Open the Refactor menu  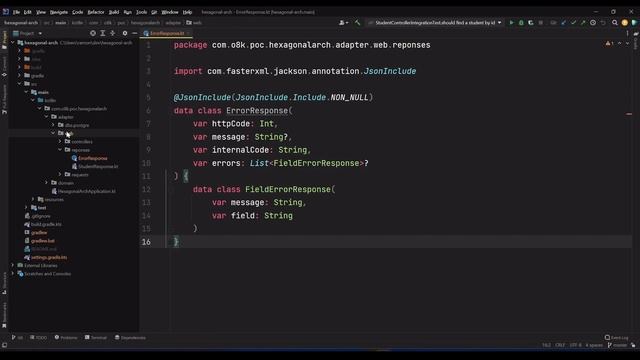(96, 12)
